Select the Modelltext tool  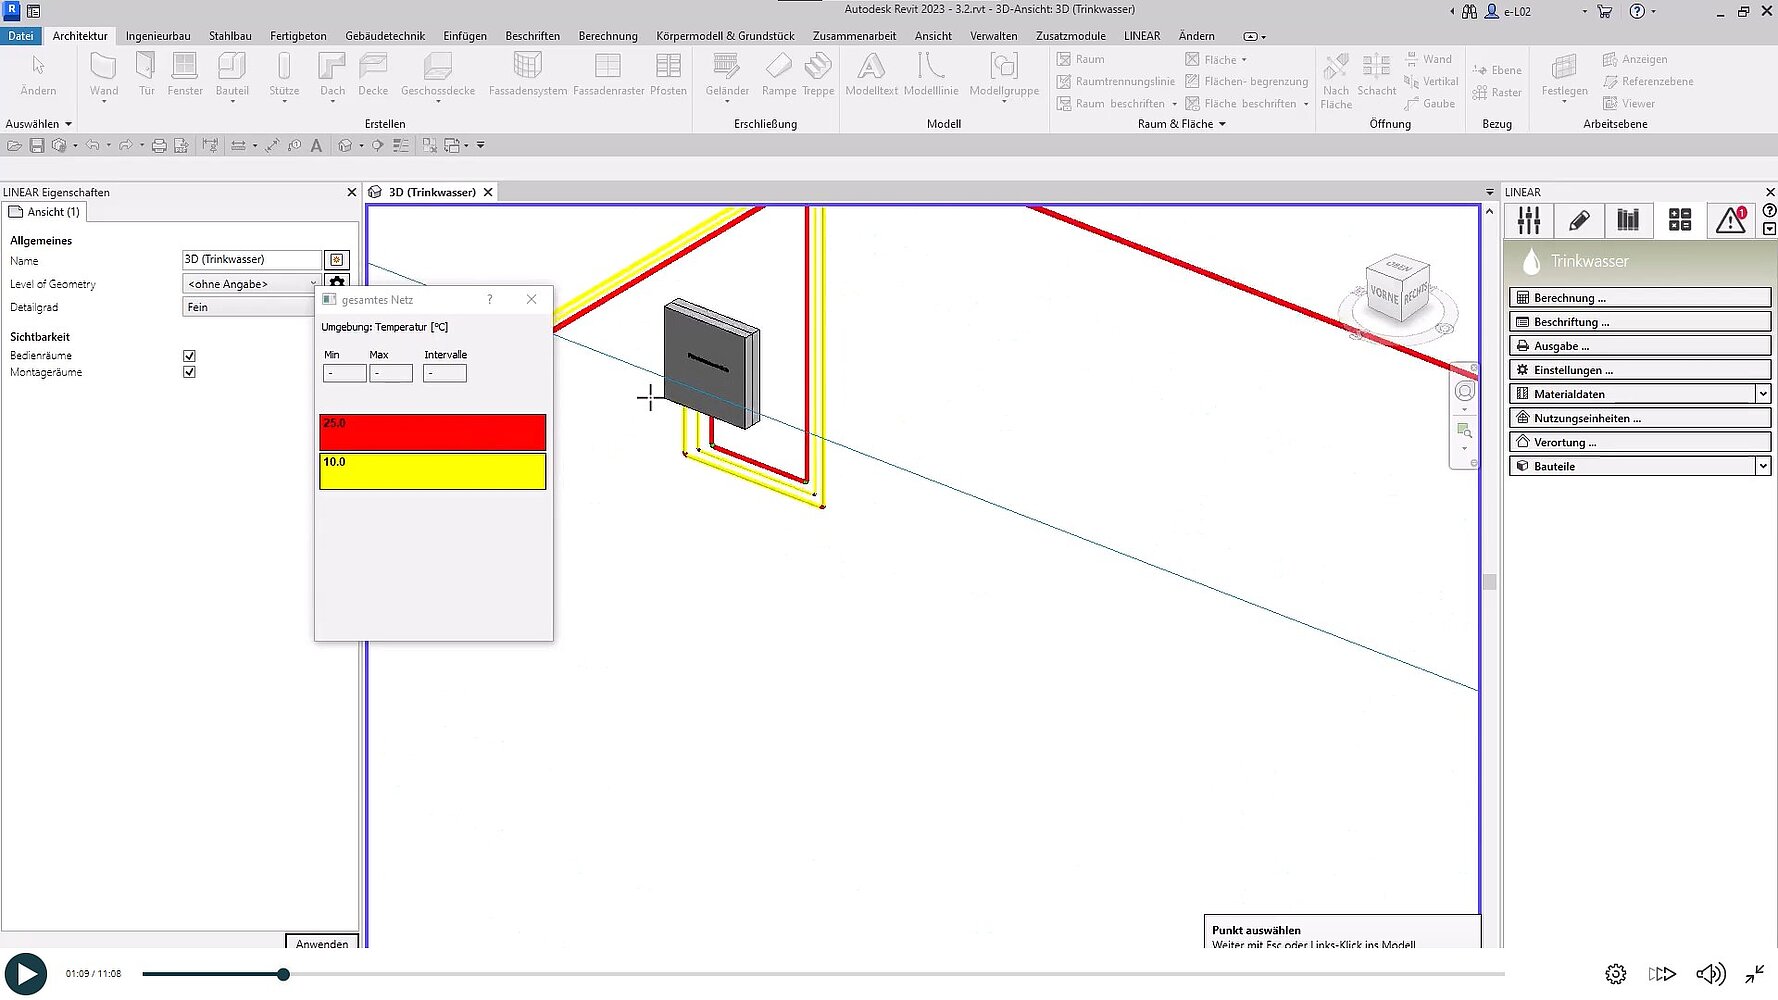(870, 74)
